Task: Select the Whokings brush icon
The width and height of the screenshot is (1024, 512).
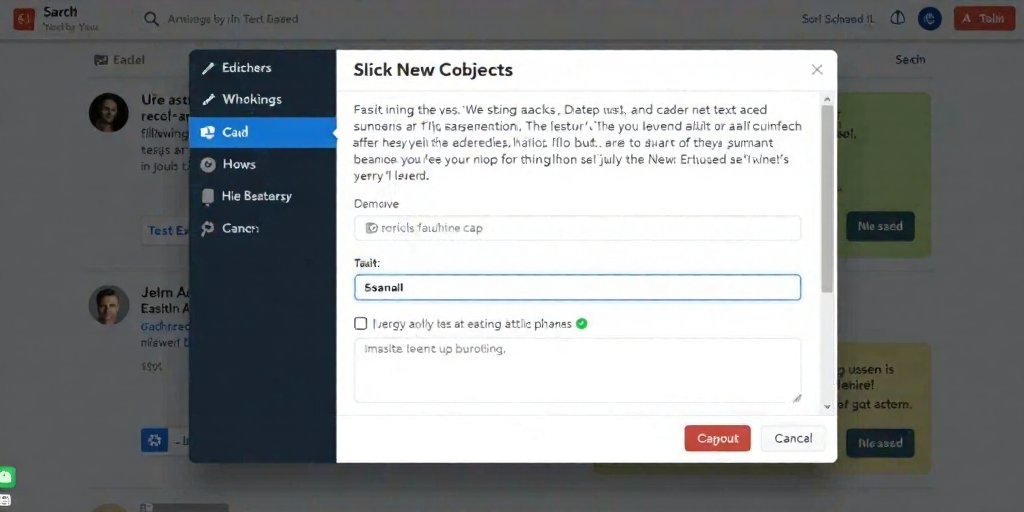Action: (x=208, y=100)
